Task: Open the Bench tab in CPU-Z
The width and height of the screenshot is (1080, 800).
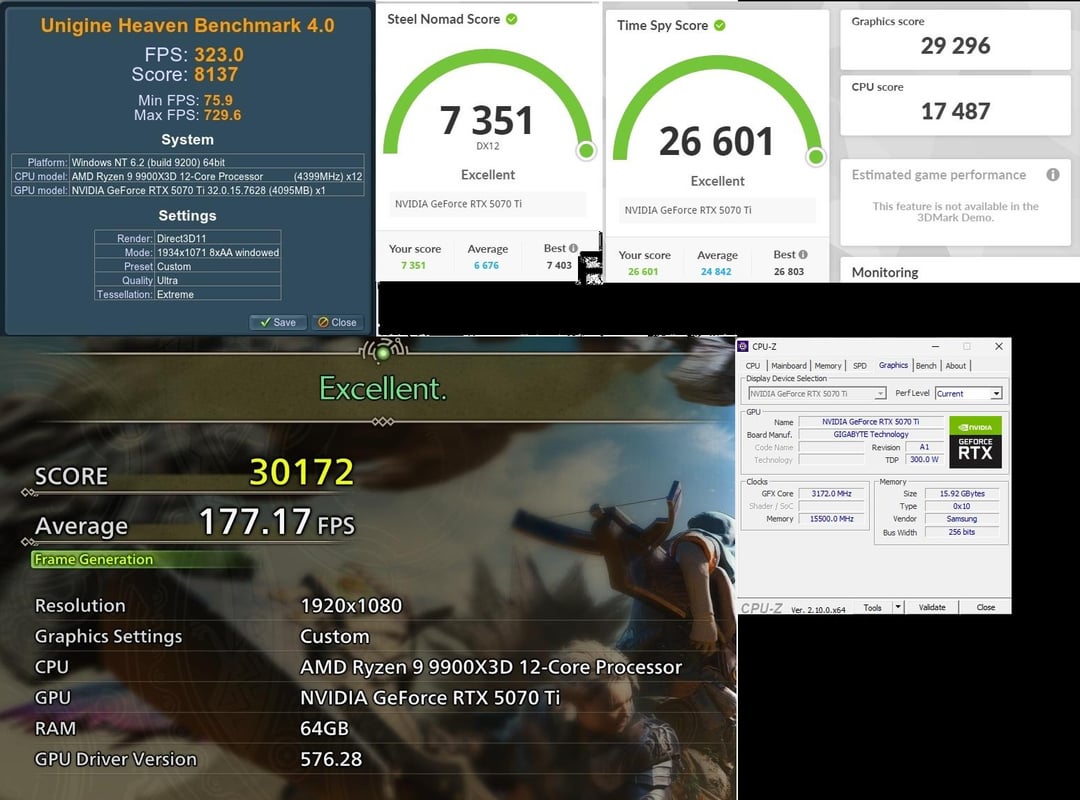Action: tap(926, 366)
